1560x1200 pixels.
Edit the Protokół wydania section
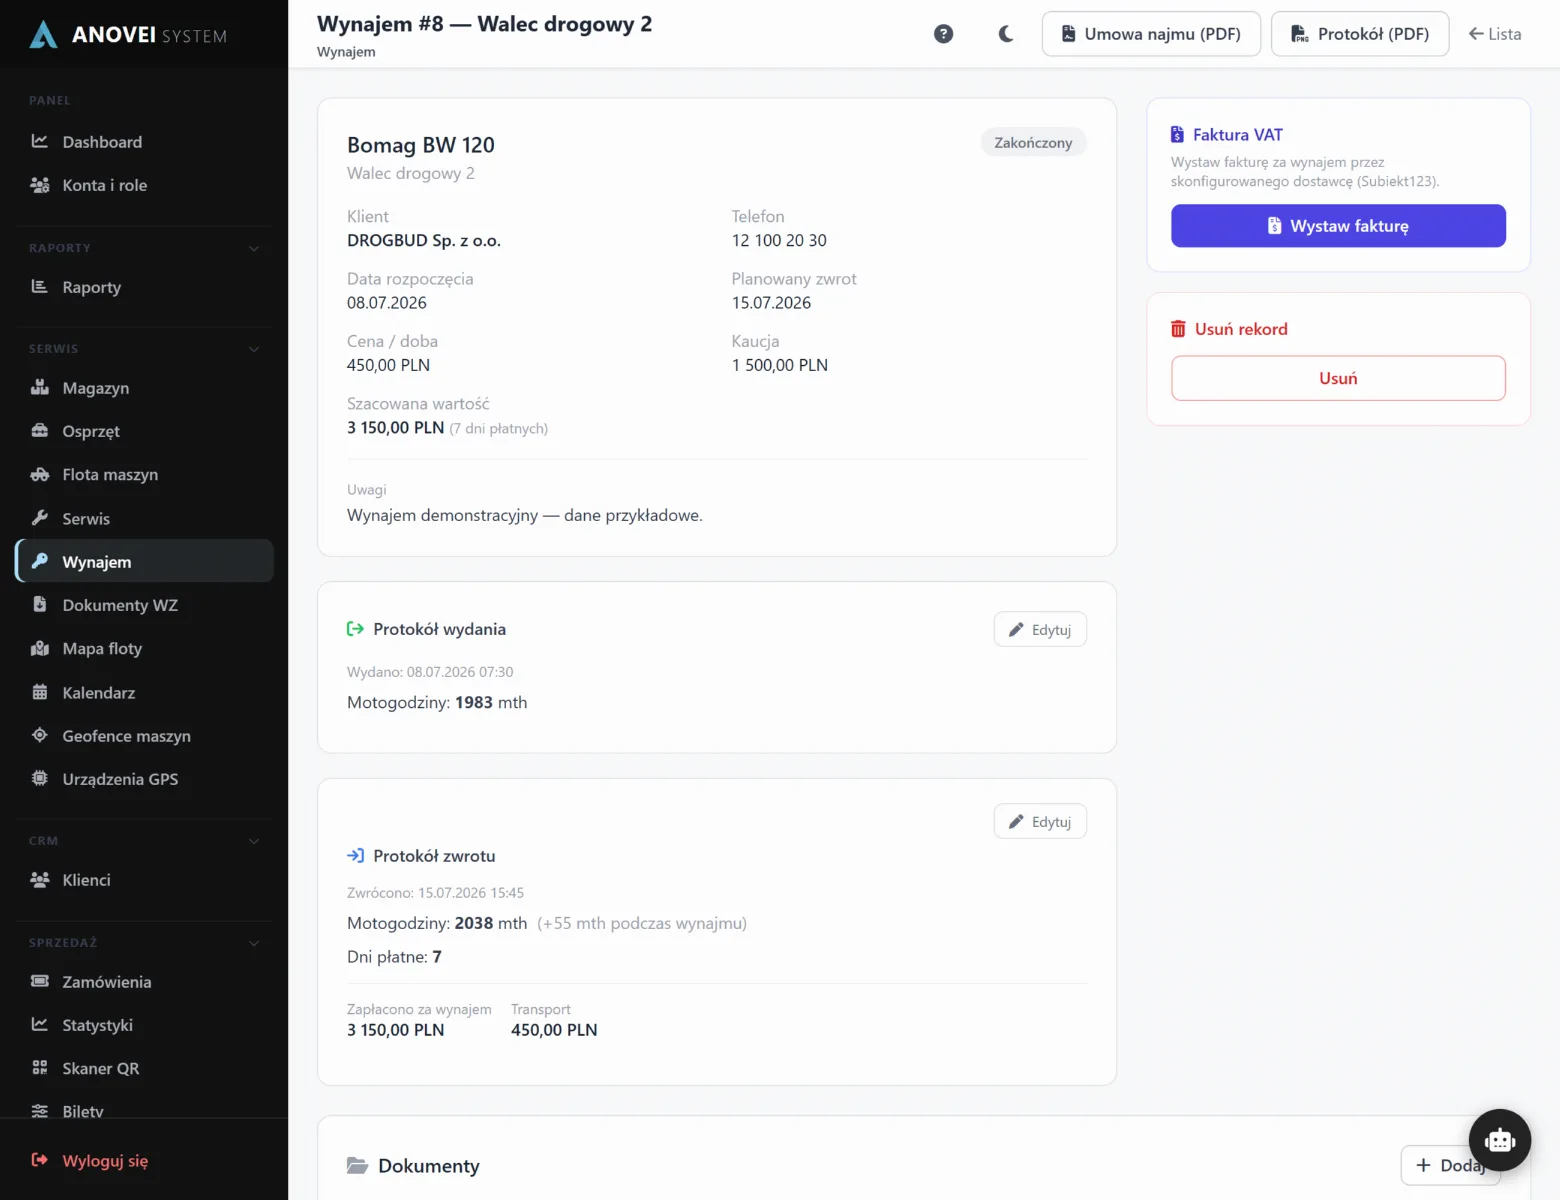click(x=1040, y=629)
